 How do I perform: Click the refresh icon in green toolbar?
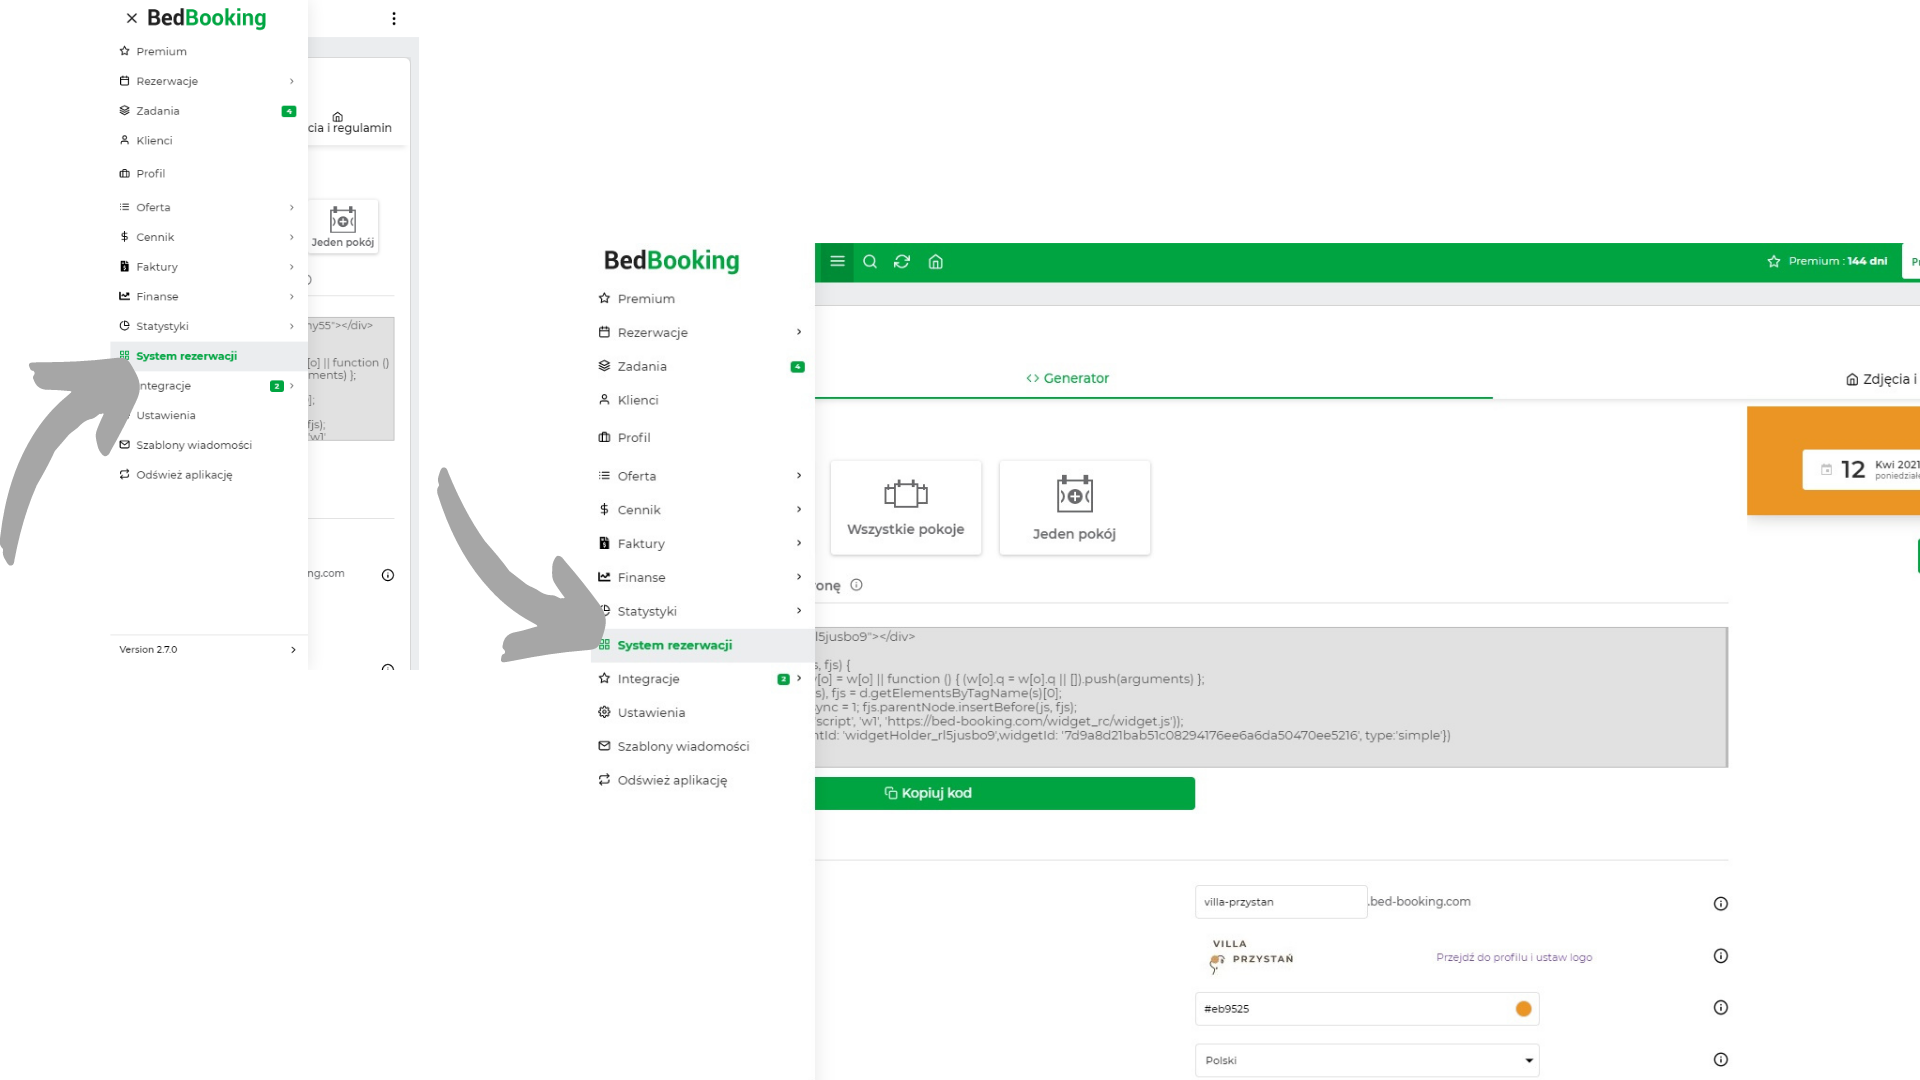(x=902, y=262)
